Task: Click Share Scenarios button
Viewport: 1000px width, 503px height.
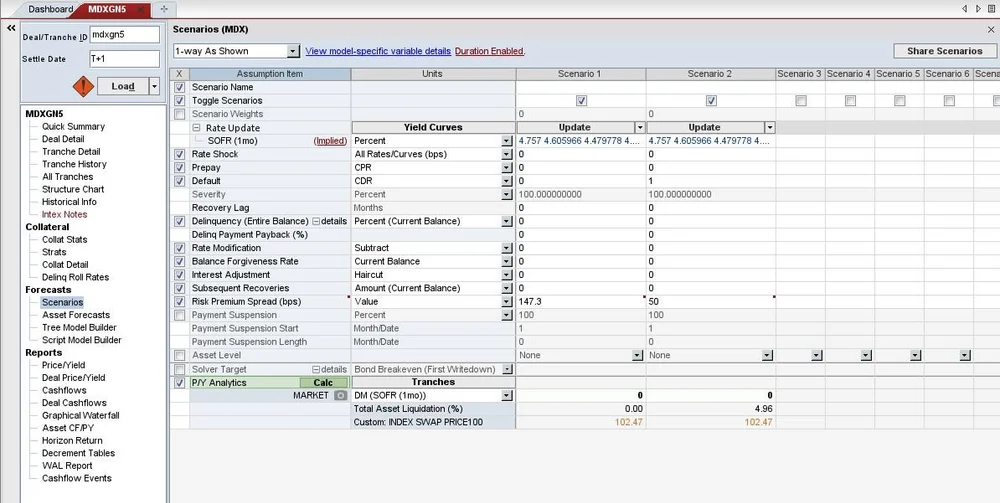Action: click(945, 51)
